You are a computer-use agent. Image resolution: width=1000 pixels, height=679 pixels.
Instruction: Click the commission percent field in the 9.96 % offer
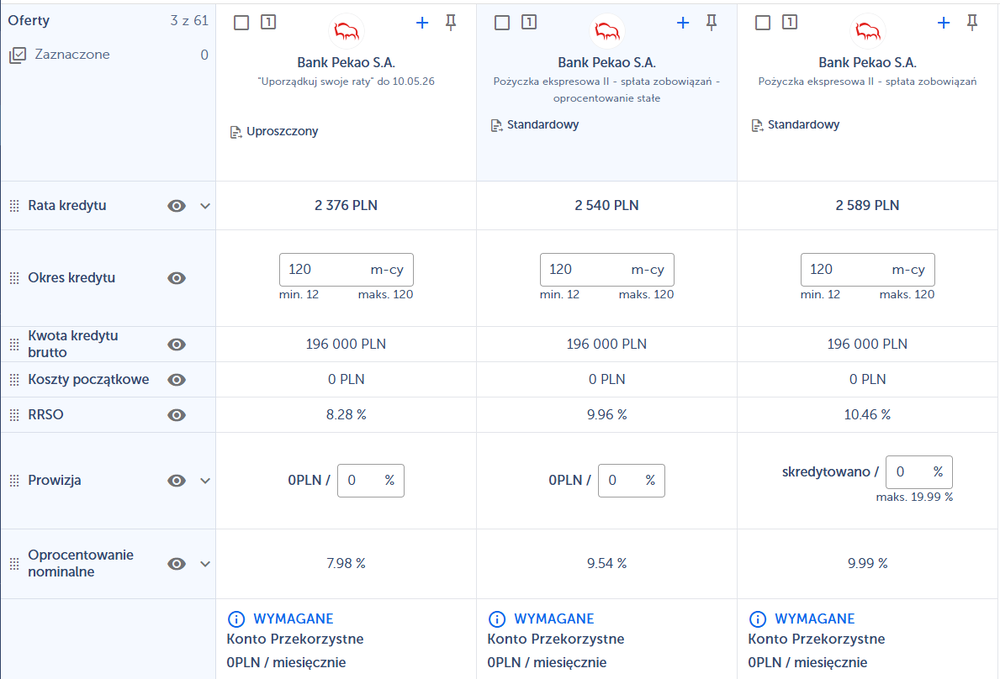pyautogui.click(x=631, y=481)
